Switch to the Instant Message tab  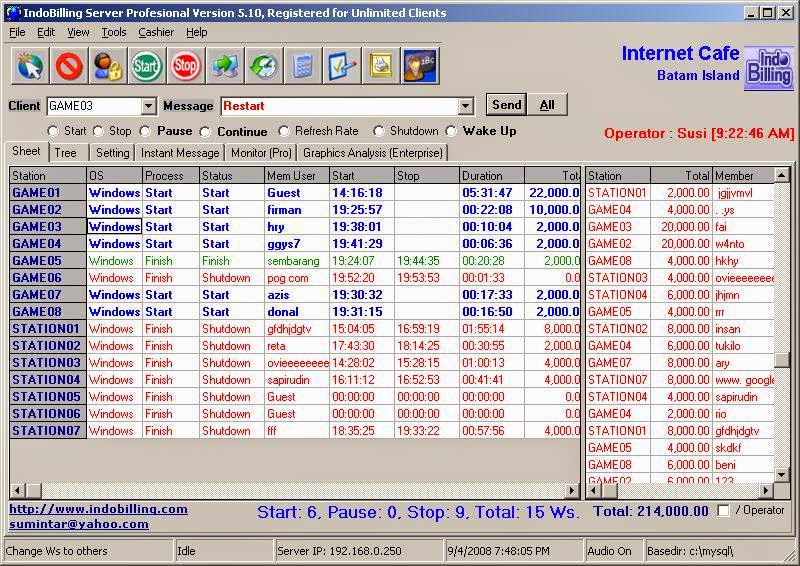[180, 153]
